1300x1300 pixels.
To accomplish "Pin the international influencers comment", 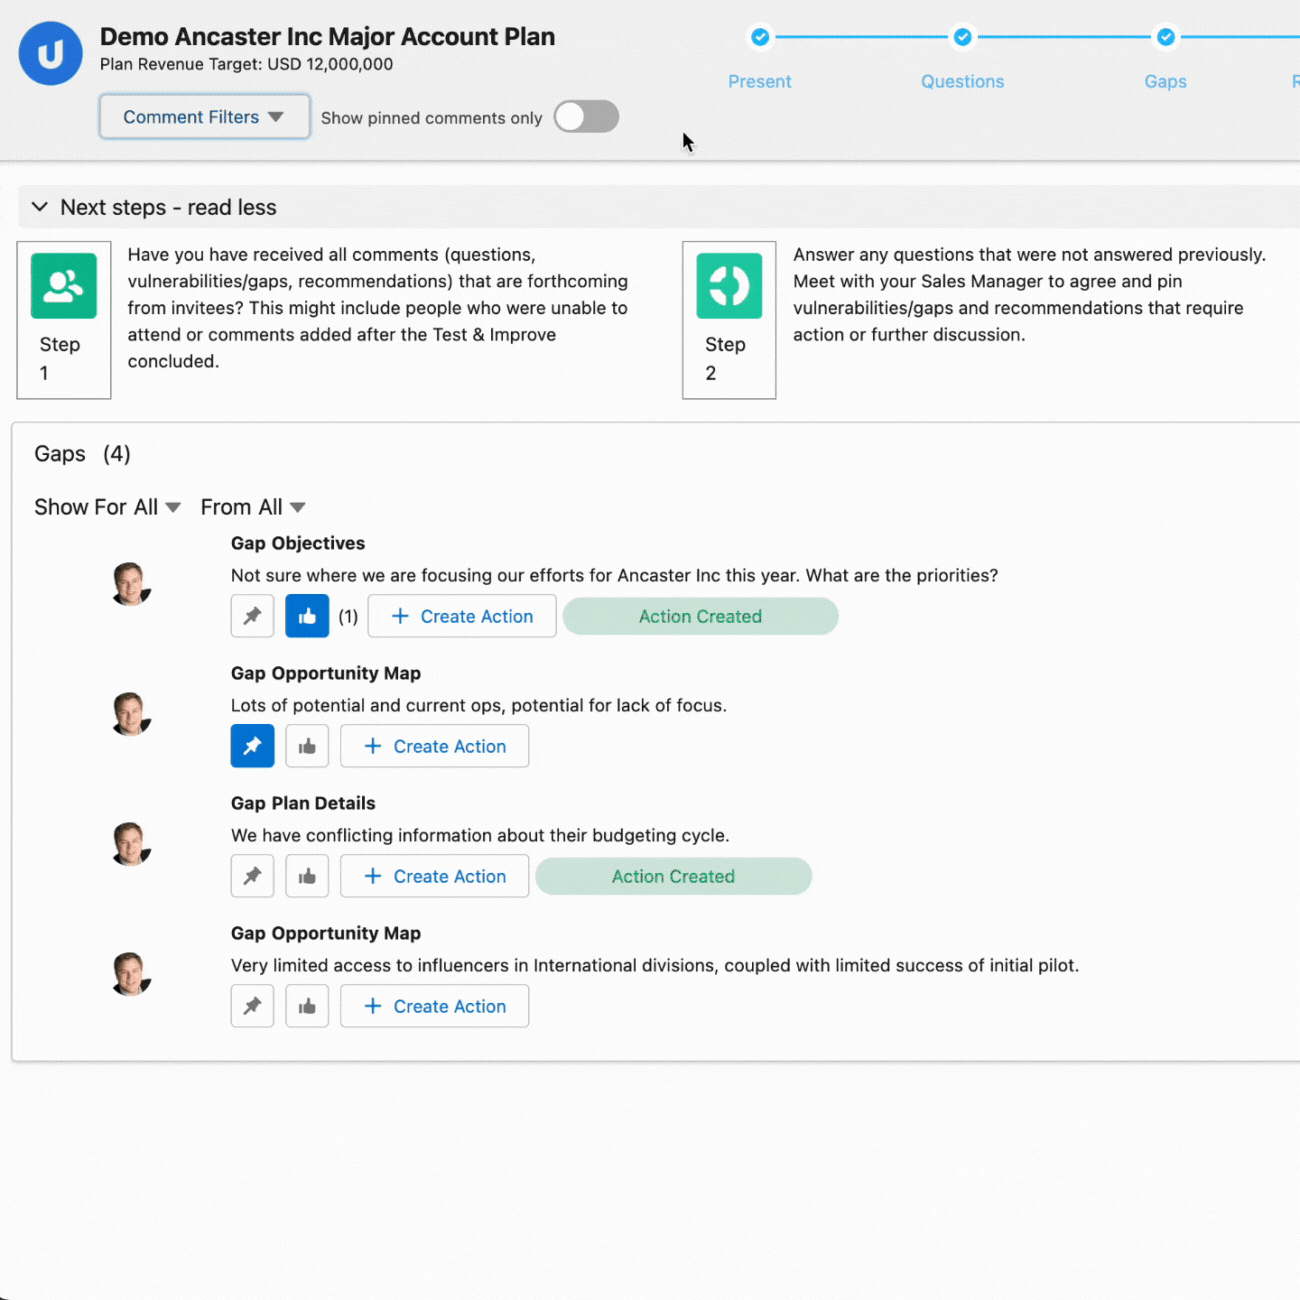I will (x=252, y=1006).
